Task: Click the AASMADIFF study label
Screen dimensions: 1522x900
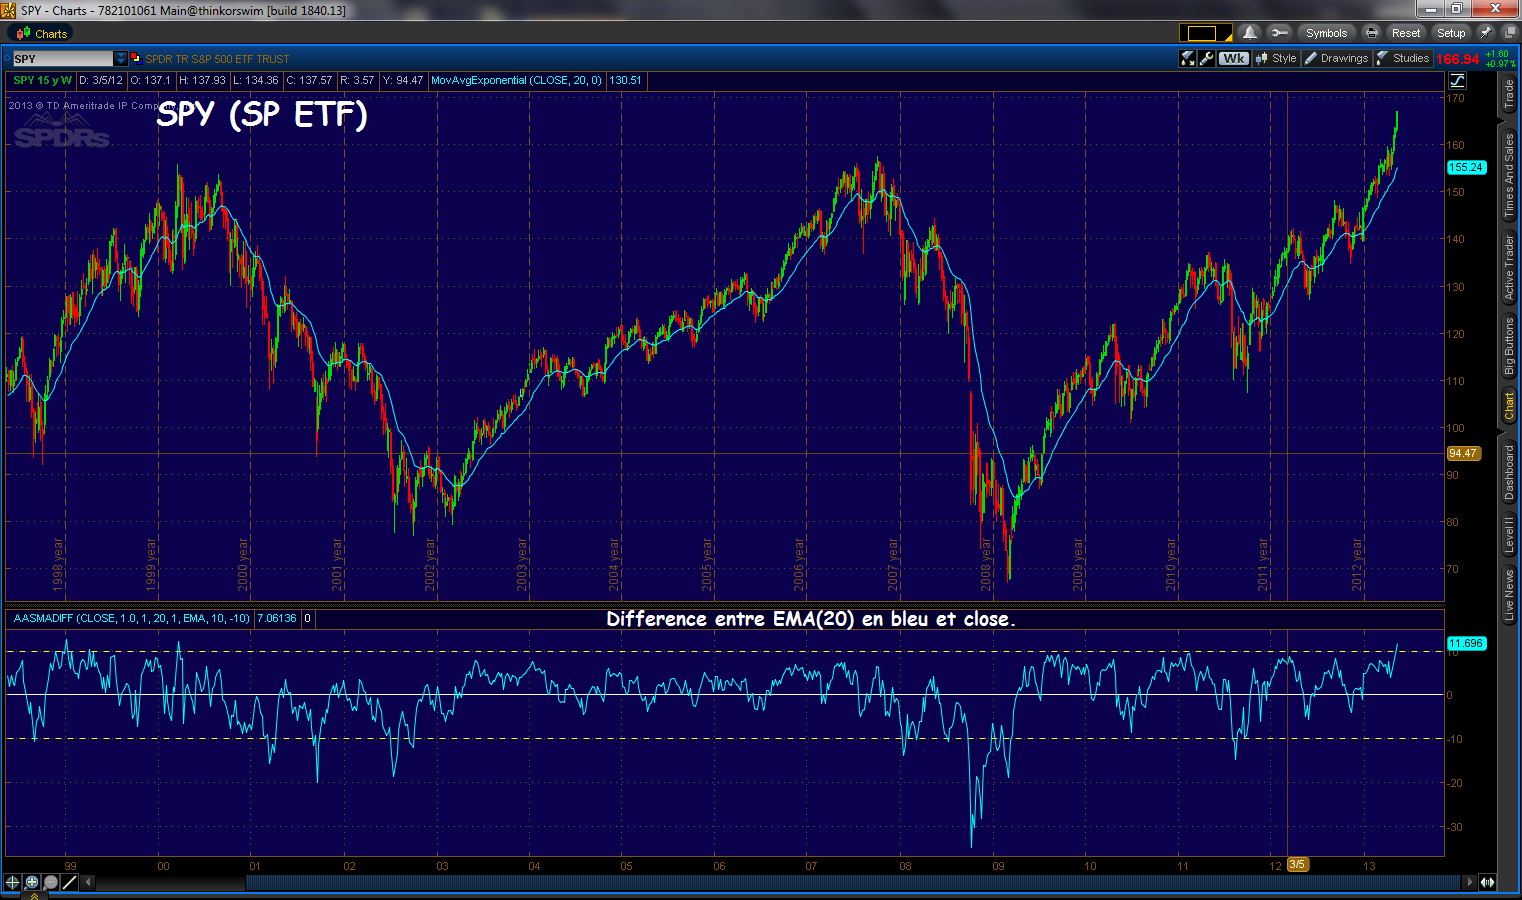Action: (132, 618)
